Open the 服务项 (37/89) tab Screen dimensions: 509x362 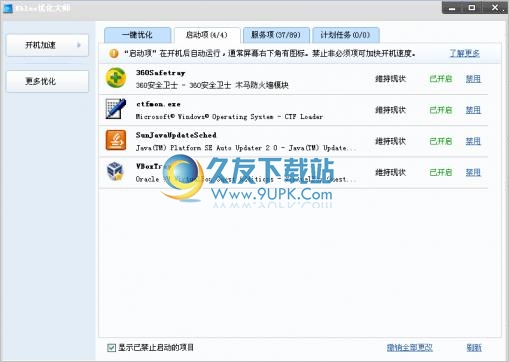[x=276, y=35]
